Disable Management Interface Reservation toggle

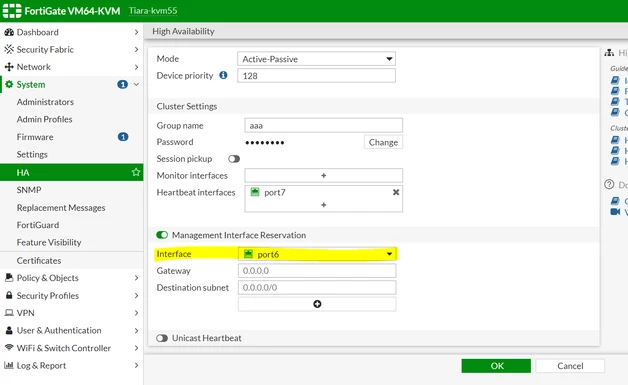coord(162,235)
